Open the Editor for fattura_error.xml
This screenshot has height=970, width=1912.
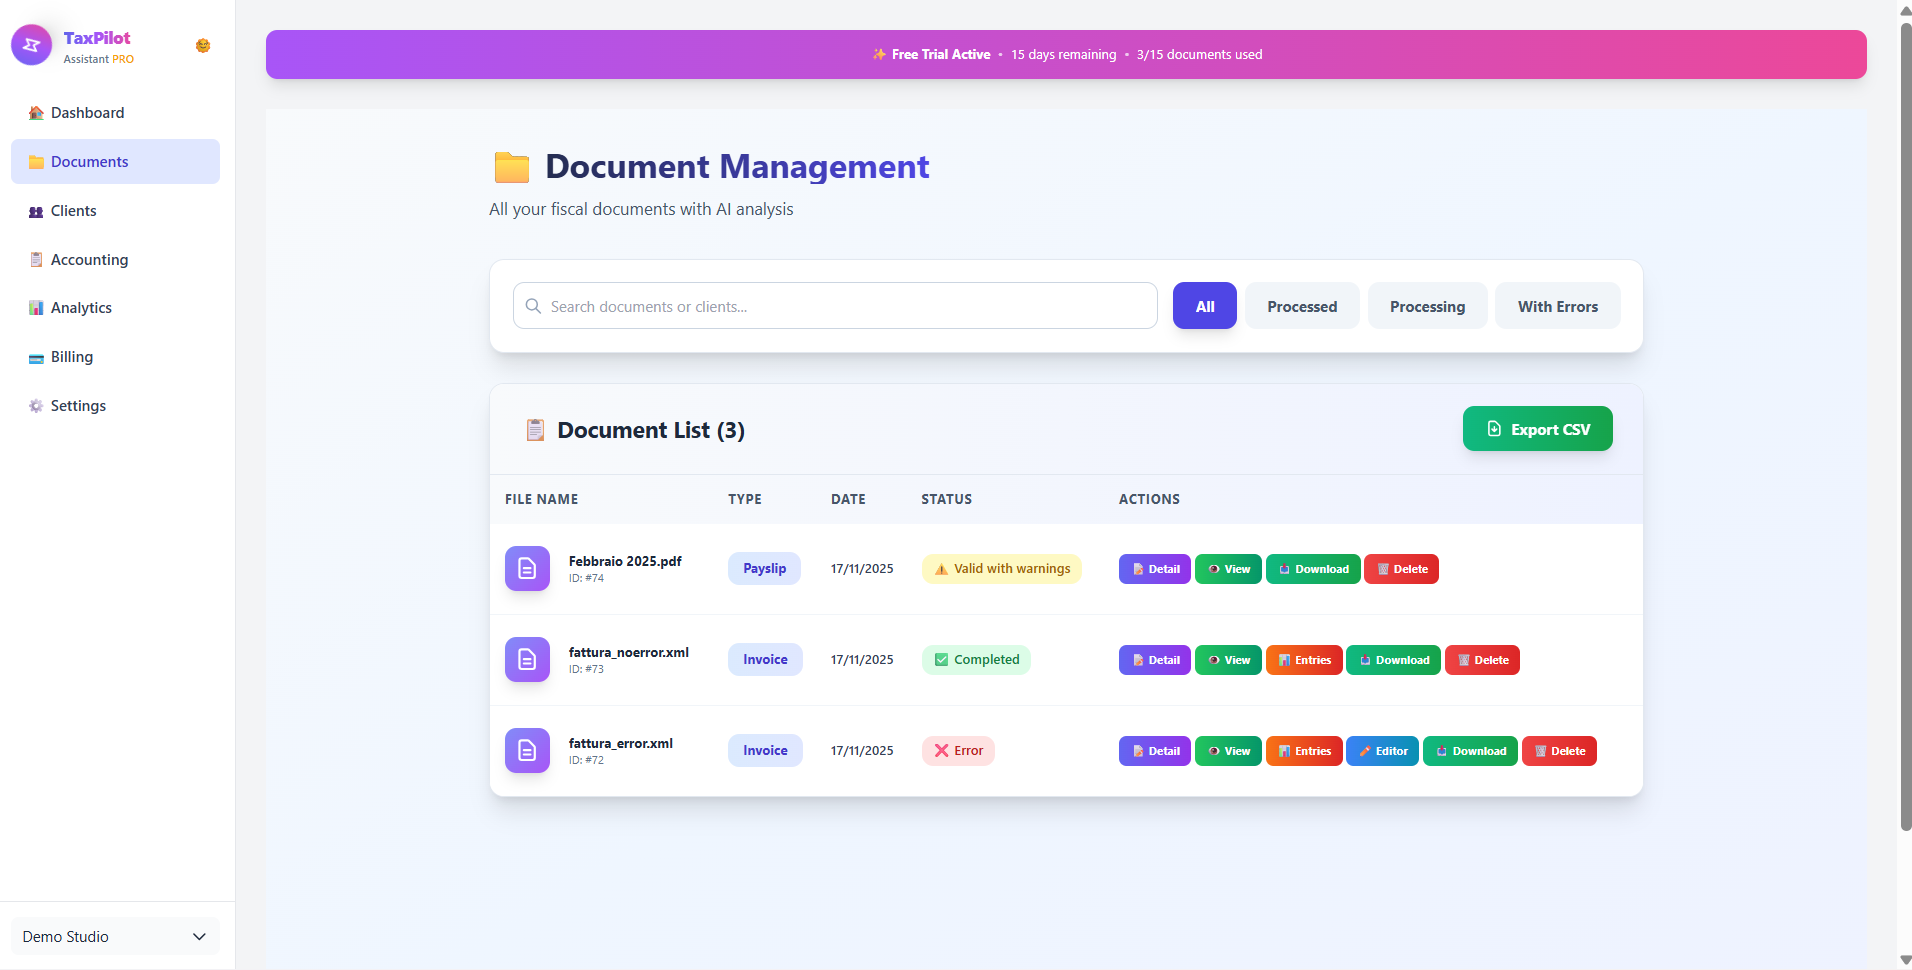[x=1382, y=750]
